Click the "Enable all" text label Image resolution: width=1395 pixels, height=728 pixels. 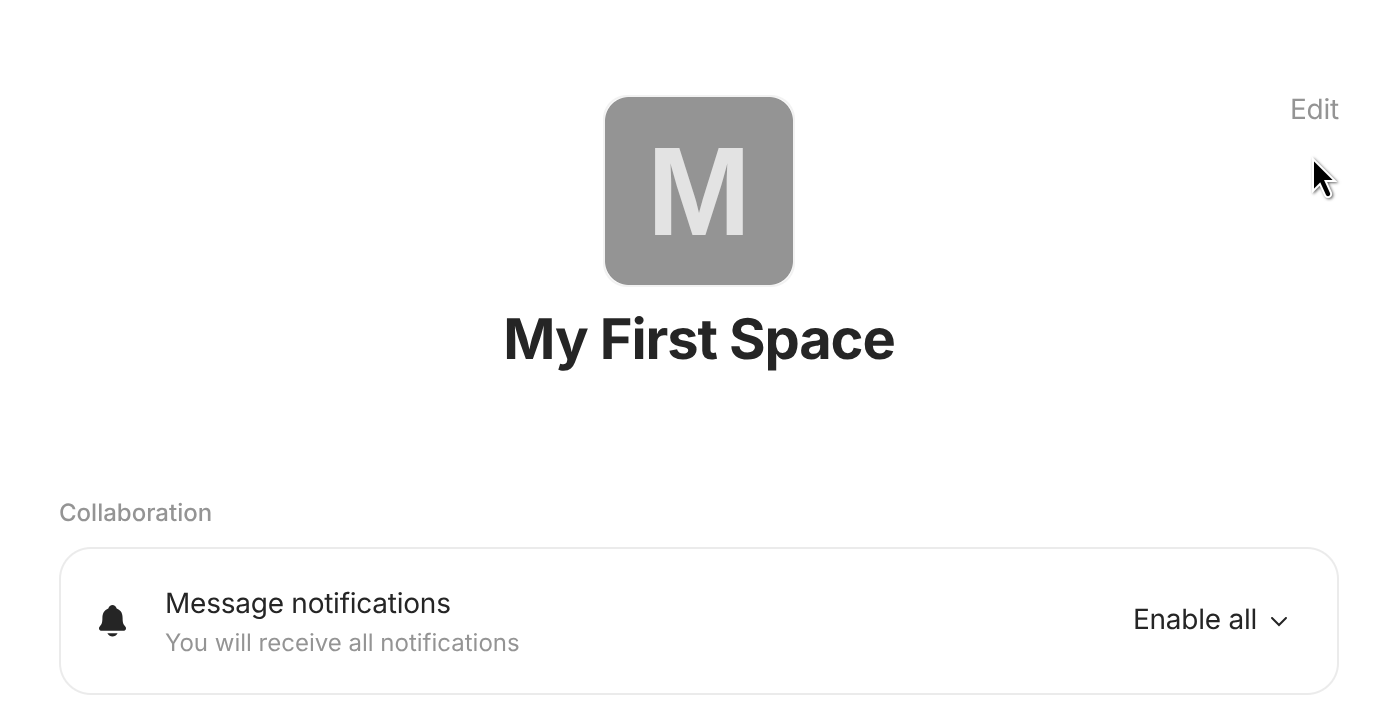(x=1194, y=620)
